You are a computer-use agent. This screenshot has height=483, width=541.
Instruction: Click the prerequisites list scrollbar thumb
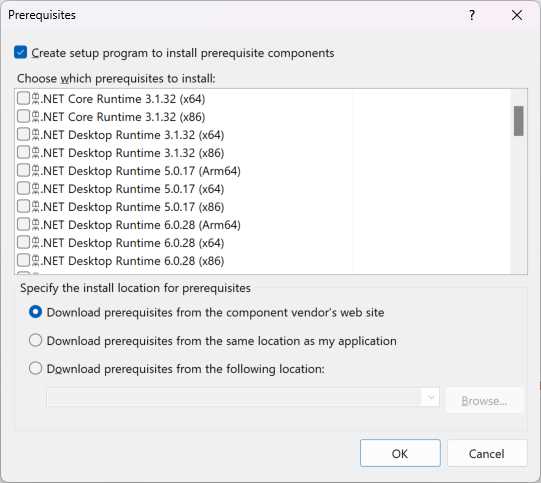pos(518,121)
